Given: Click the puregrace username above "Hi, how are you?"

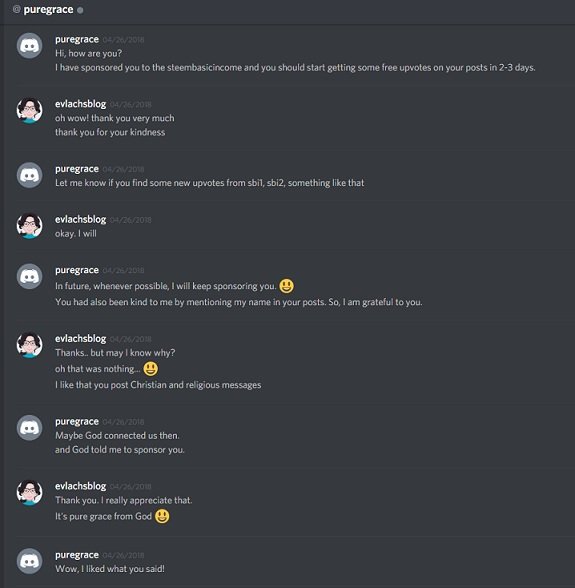Looking at the screenshot, I should 77,39.
